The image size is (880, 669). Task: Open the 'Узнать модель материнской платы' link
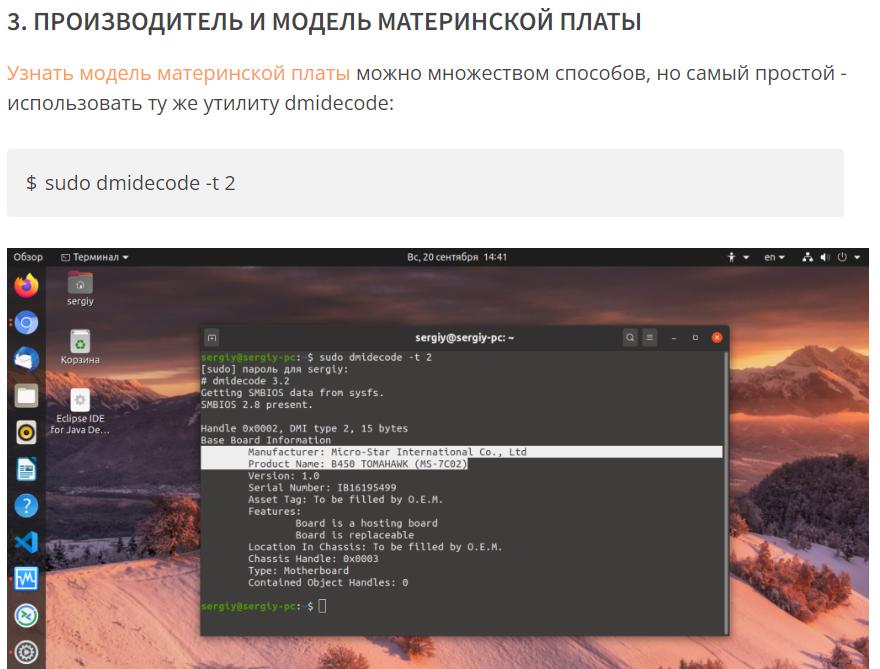[178, 74]
